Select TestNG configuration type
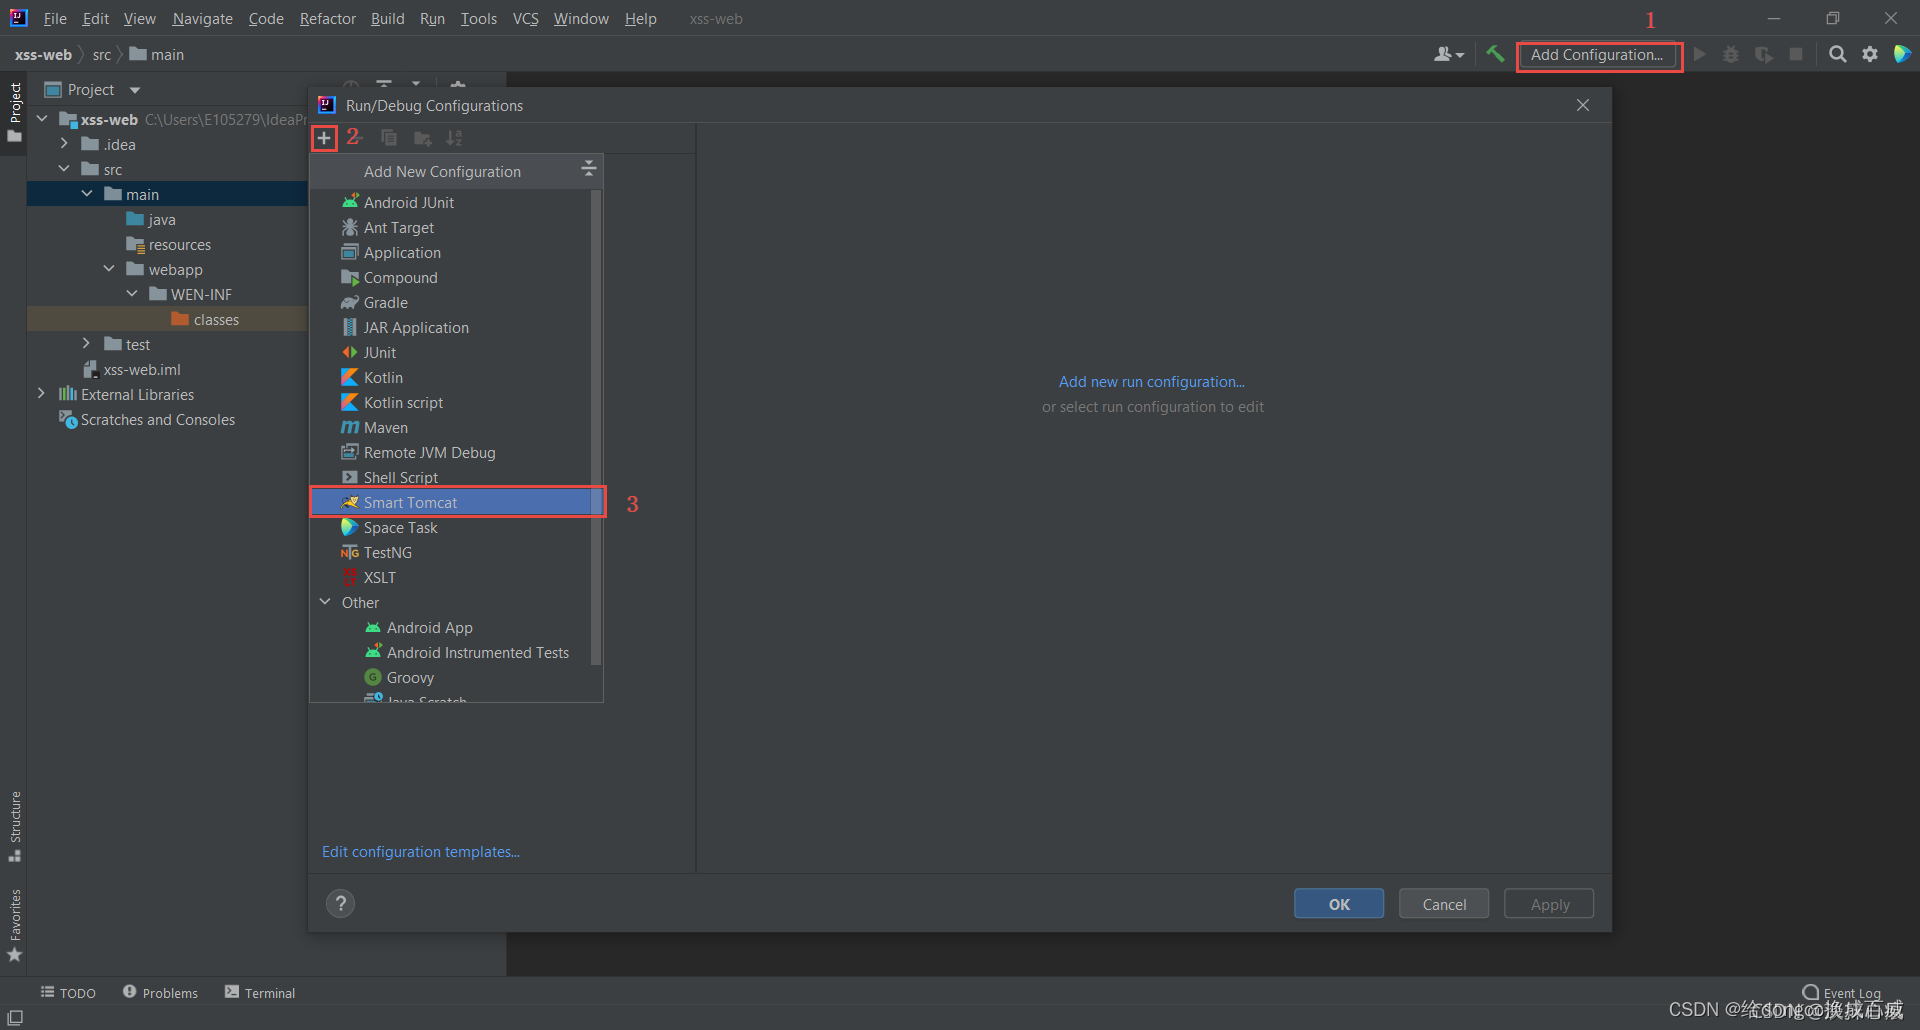Screen dimensions: 1920x1030 click(x=456, y=552)
